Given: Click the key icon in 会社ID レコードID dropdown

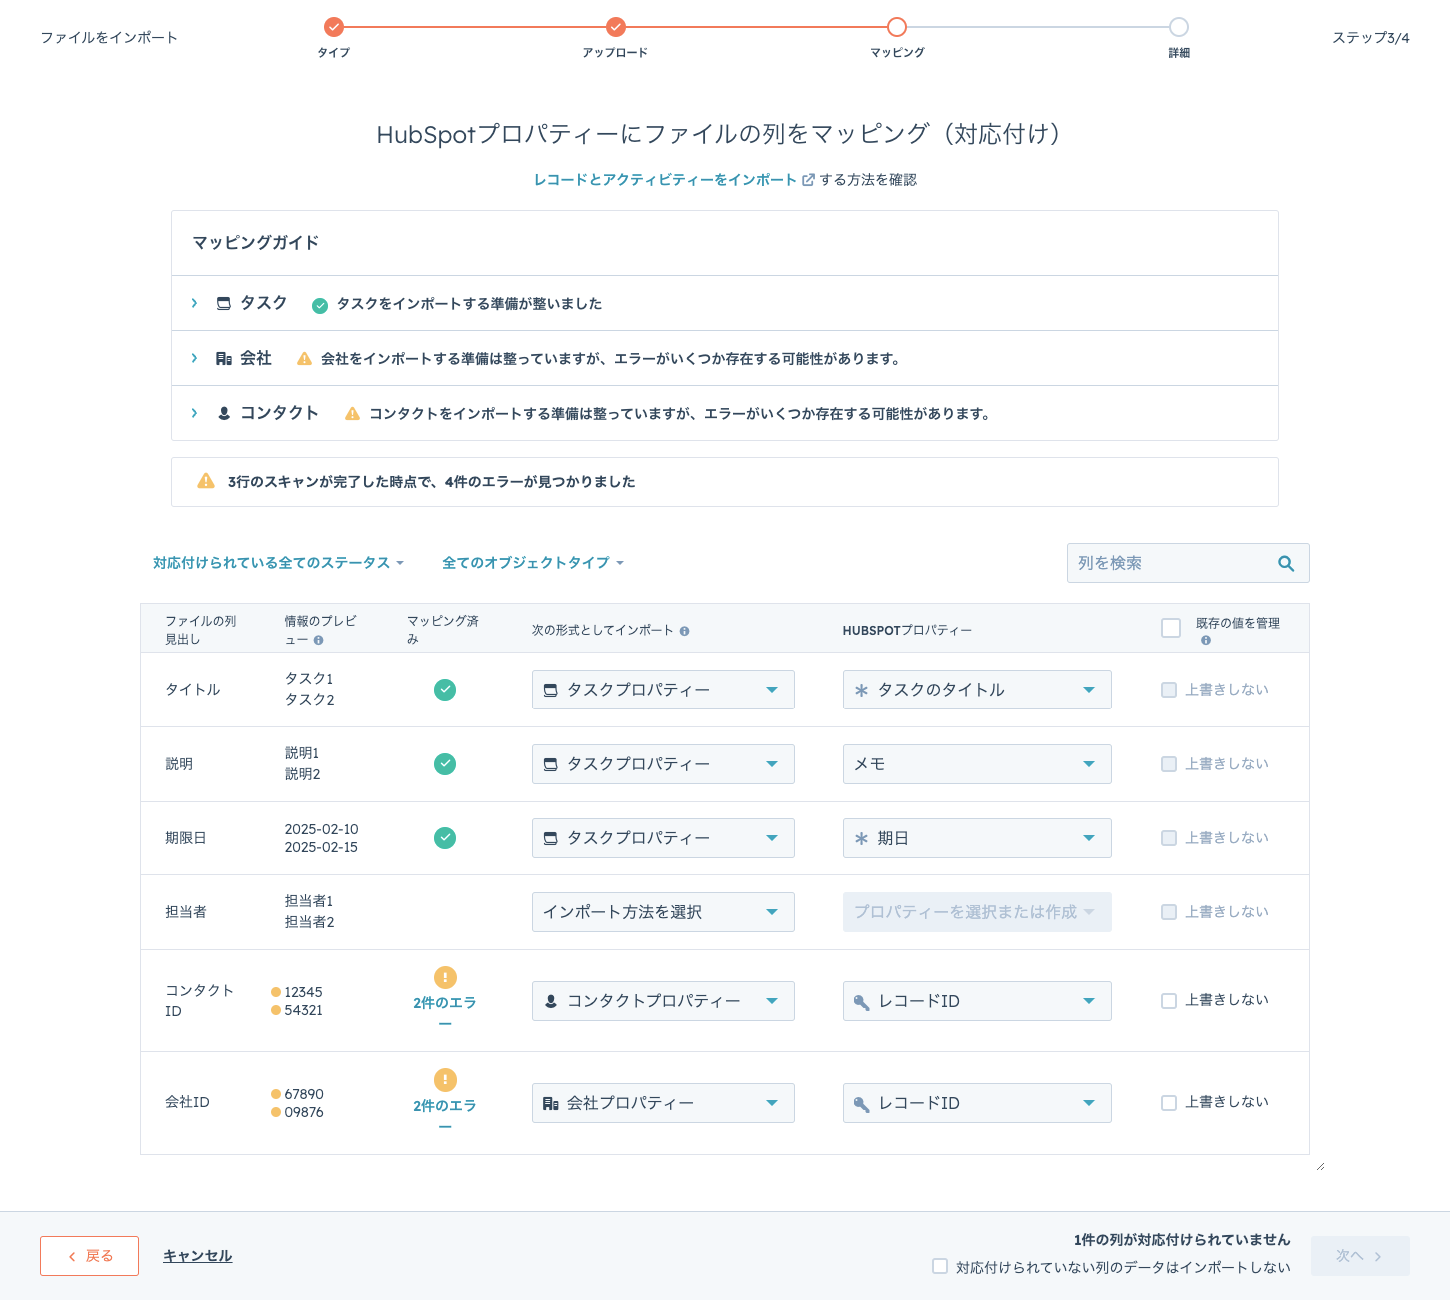Looking at the screenshot, I should coord(861,1104).
